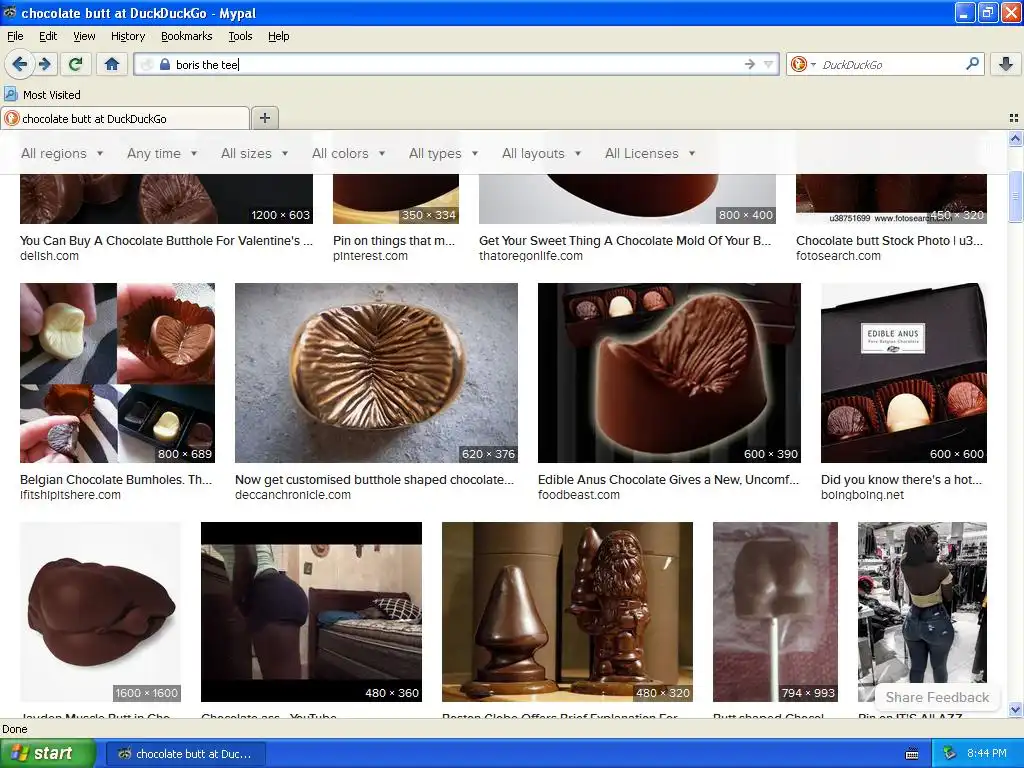The width and height of the screenshot is (1024, 768).
Task: Click the tab groups grid icon
Action: [x=1014, y=118]
